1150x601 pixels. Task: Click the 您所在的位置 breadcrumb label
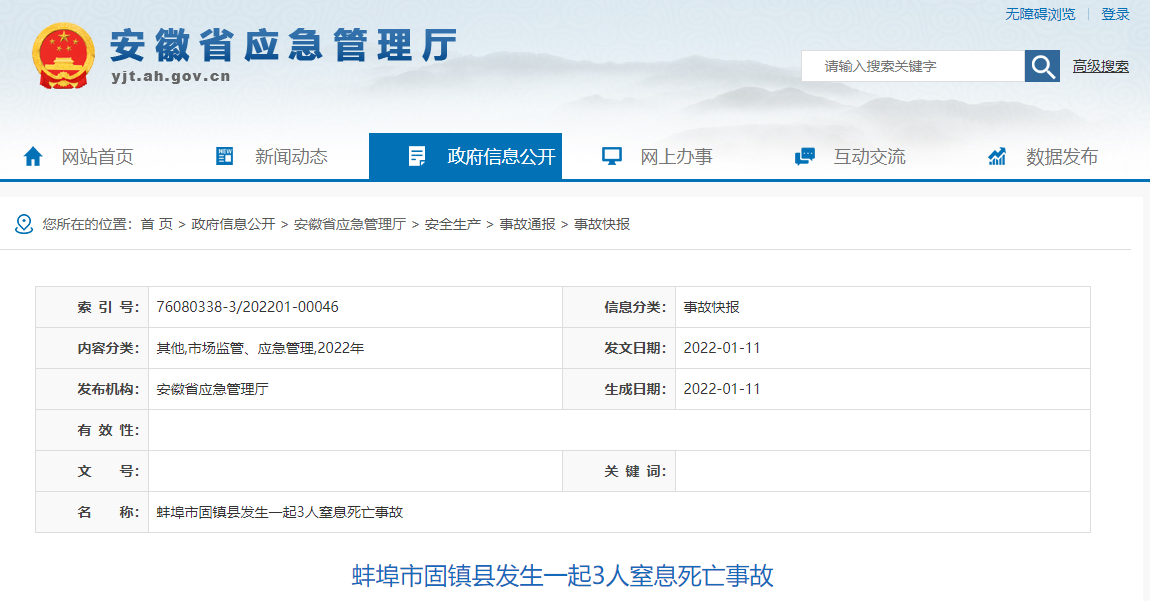pos(87,225)
